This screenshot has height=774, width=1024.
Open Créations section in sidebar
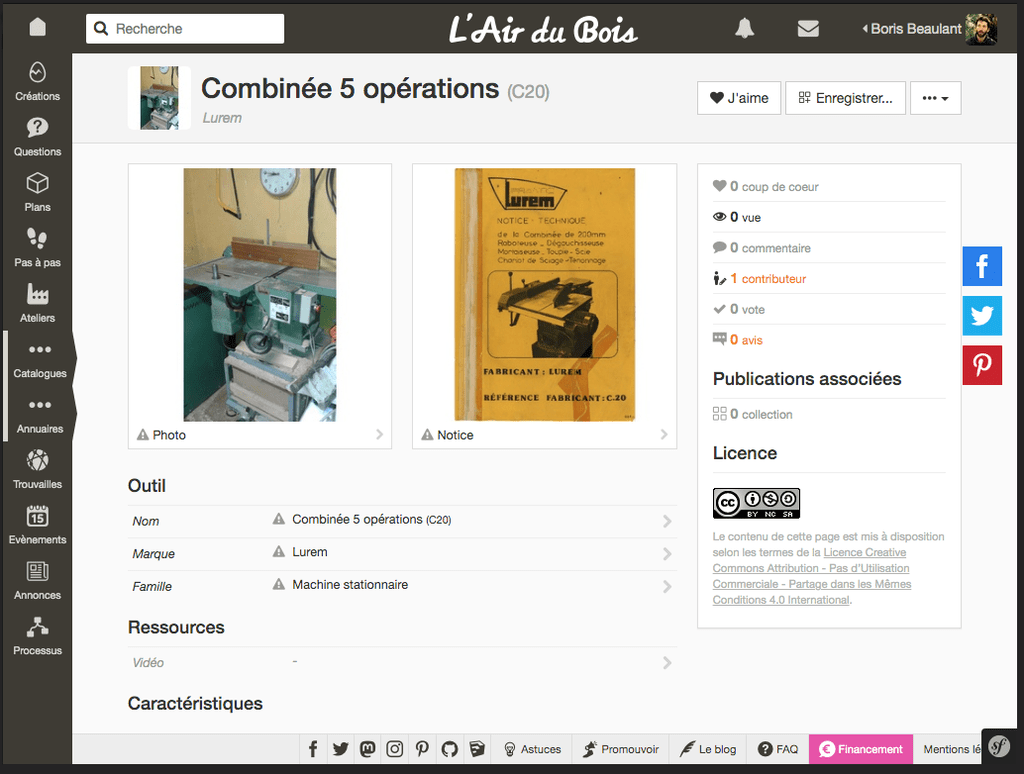37,81
